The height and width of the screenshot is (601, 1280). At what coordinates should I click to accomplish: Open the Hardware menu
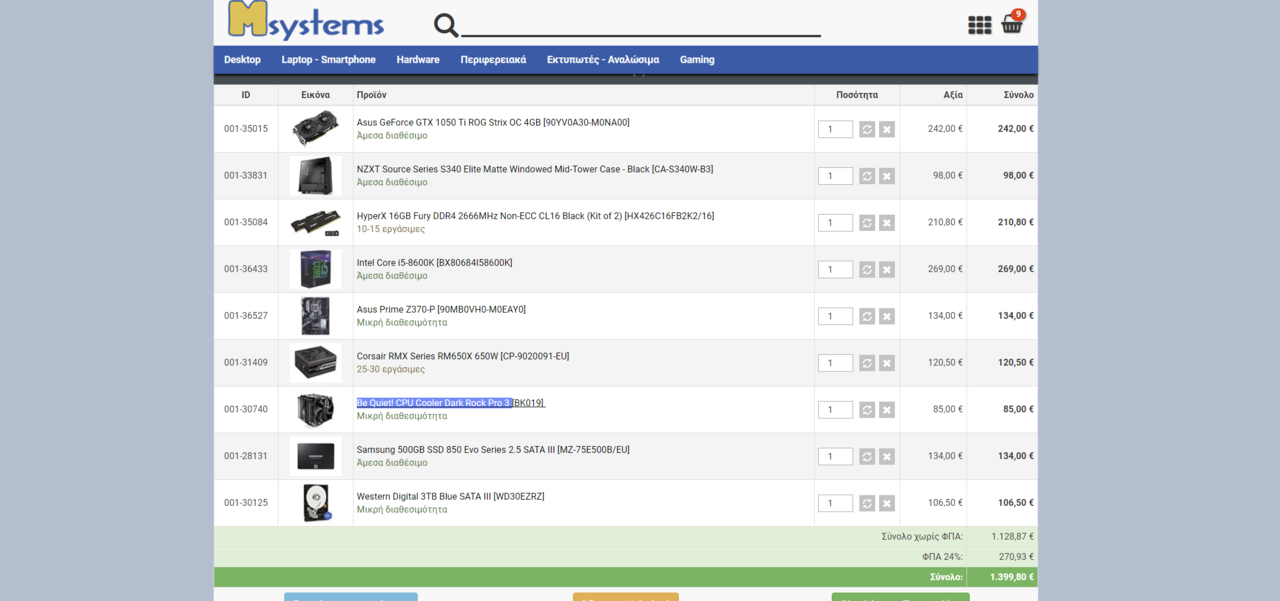pyautogui.click(x=418, y=60)
